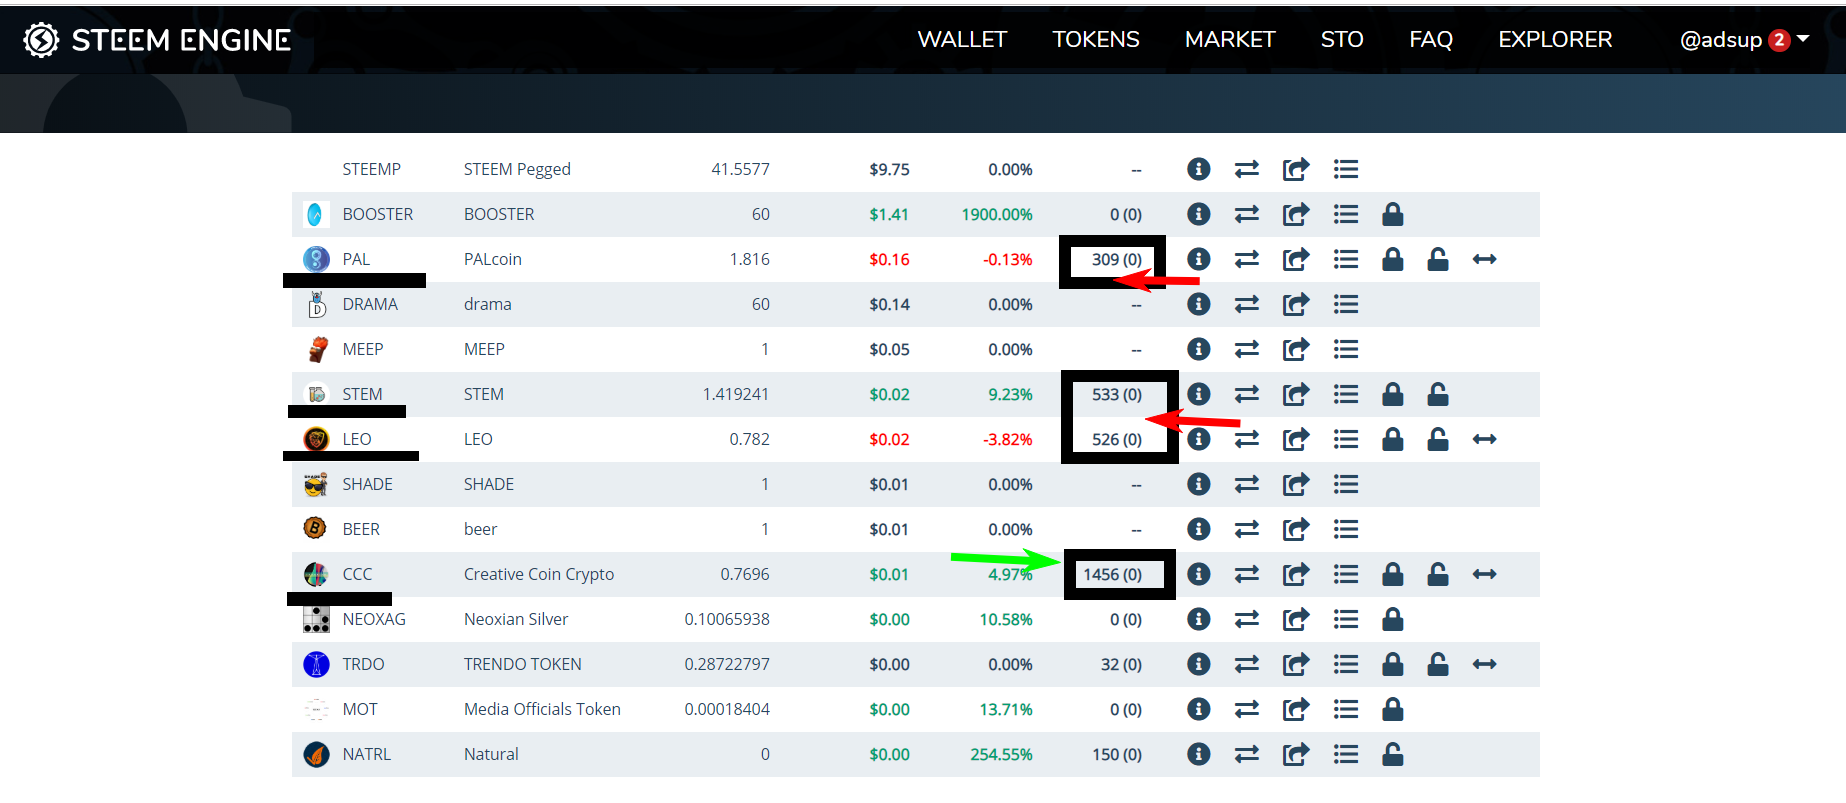Click the delegate arrows icon for CCC
Viewport: 1846px width, 803px height.
(1484, 574)
